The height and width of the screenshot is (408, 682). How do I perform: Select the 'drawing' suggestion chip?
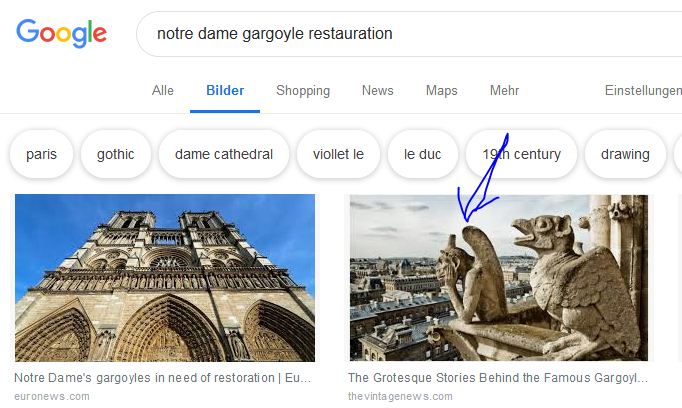pyautogui.click(x=625, y=154)
